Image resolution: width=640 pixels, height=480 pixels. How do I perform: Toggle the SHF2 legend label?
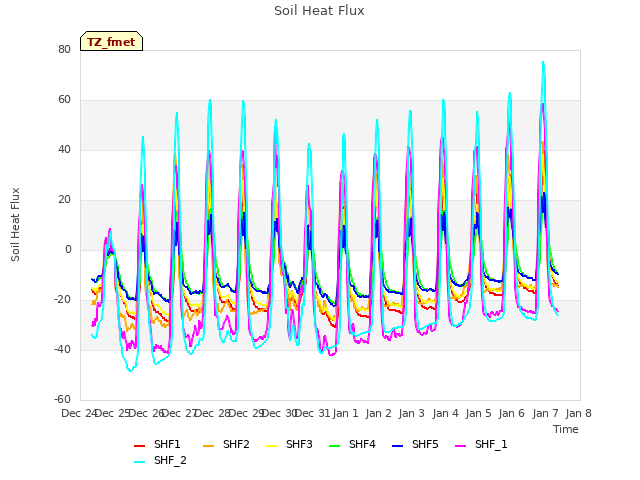(x=236, y=444)
